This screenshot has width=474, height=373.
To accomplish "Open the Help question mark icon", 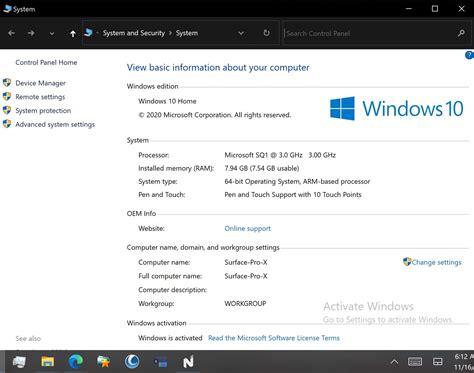I will 469,55.
